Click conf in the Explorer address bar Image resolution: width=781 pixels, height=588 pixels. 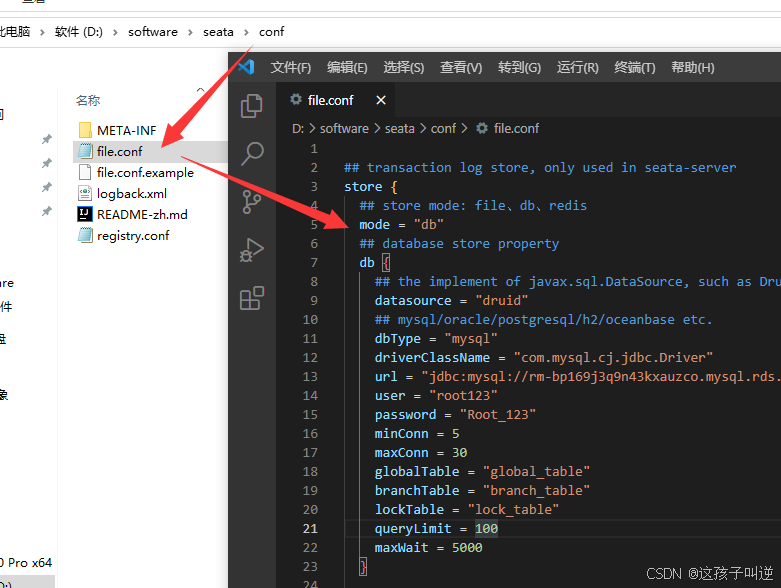click(x=271, y=32)
